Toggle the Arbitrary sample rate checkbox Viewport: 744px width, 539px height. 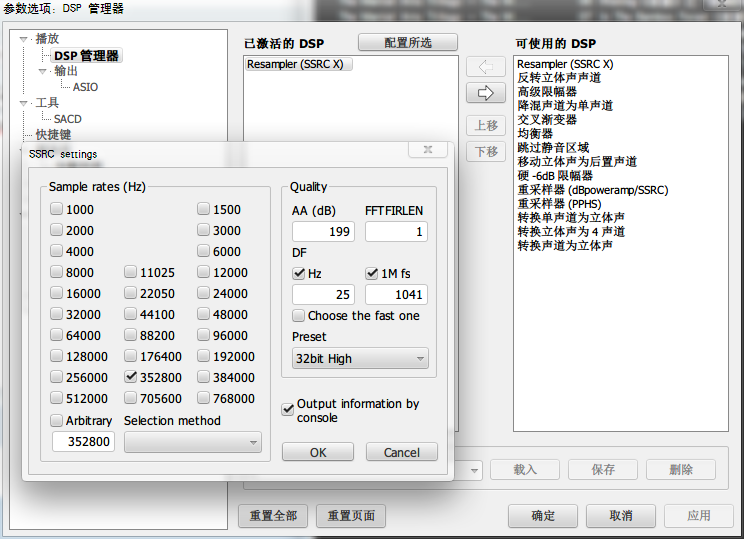tap(58, 420)
